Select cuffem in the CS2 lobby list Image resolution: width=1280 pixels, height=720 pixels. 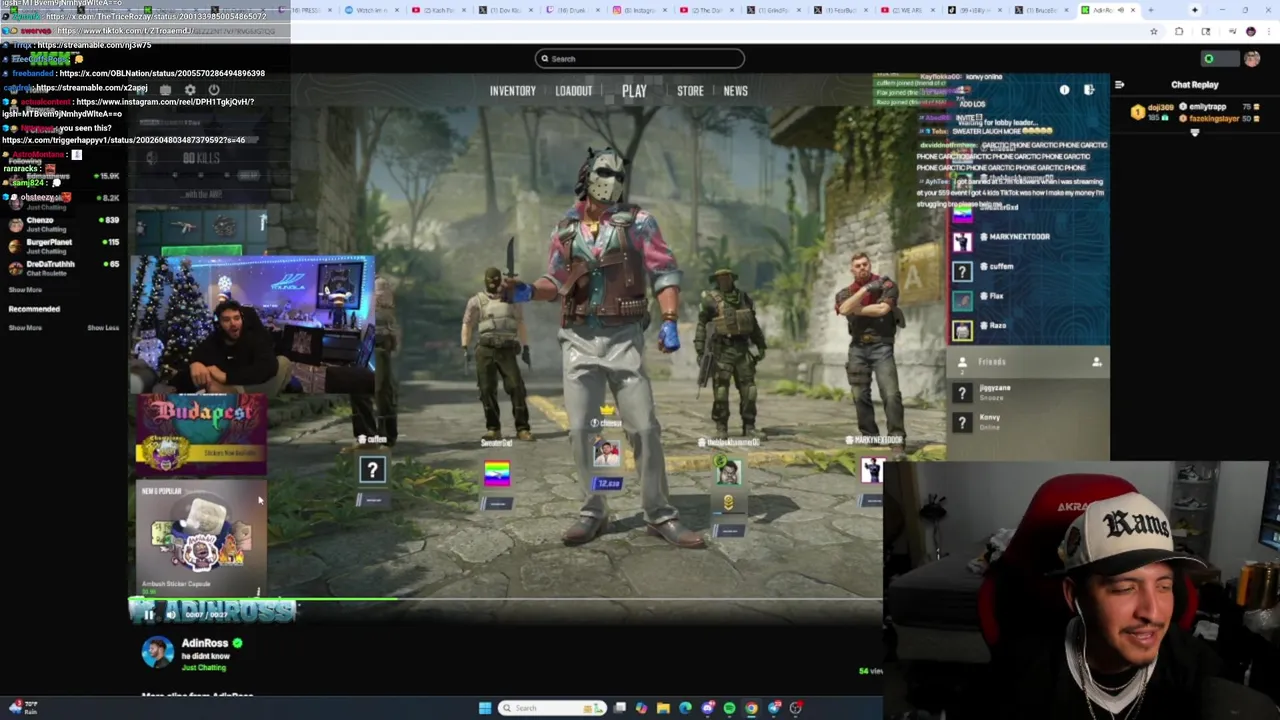(x=1028, y=270)
